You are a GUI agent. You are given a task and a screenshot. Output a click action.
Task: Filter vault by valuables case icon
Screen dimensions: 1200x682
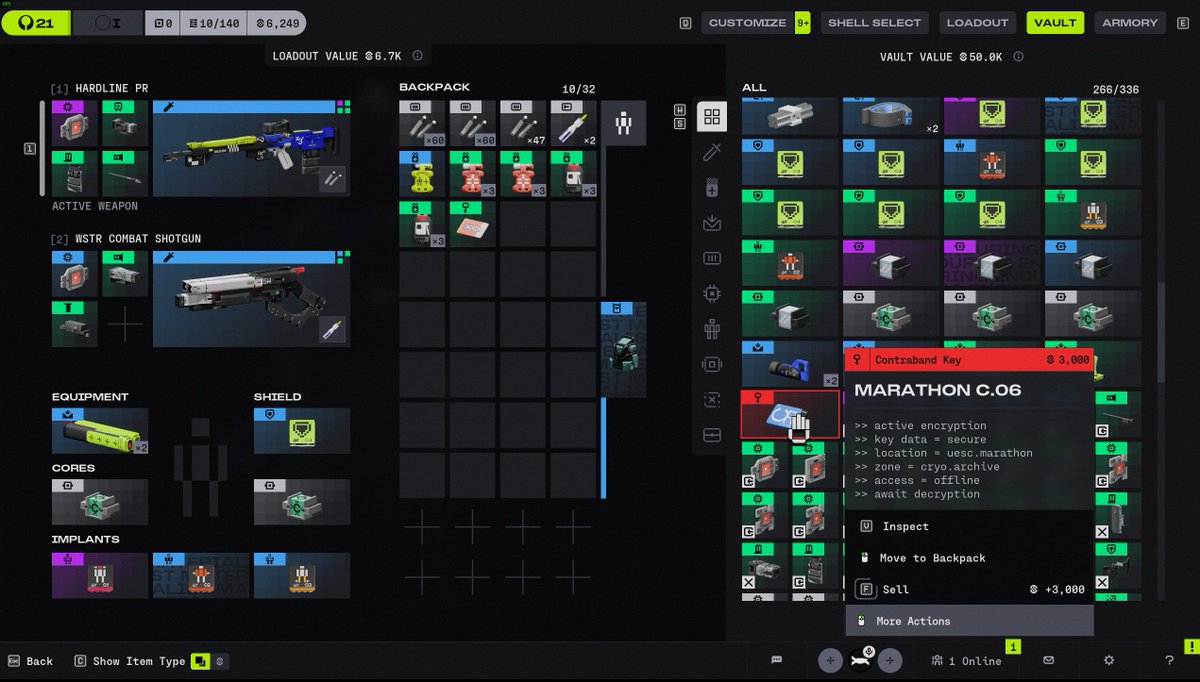[x=712, y=435]
